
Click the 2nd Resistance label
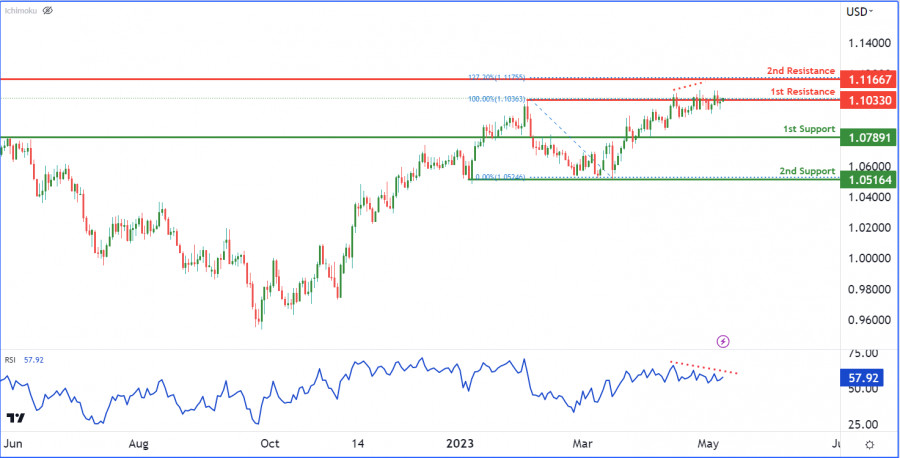pos(801,71)
